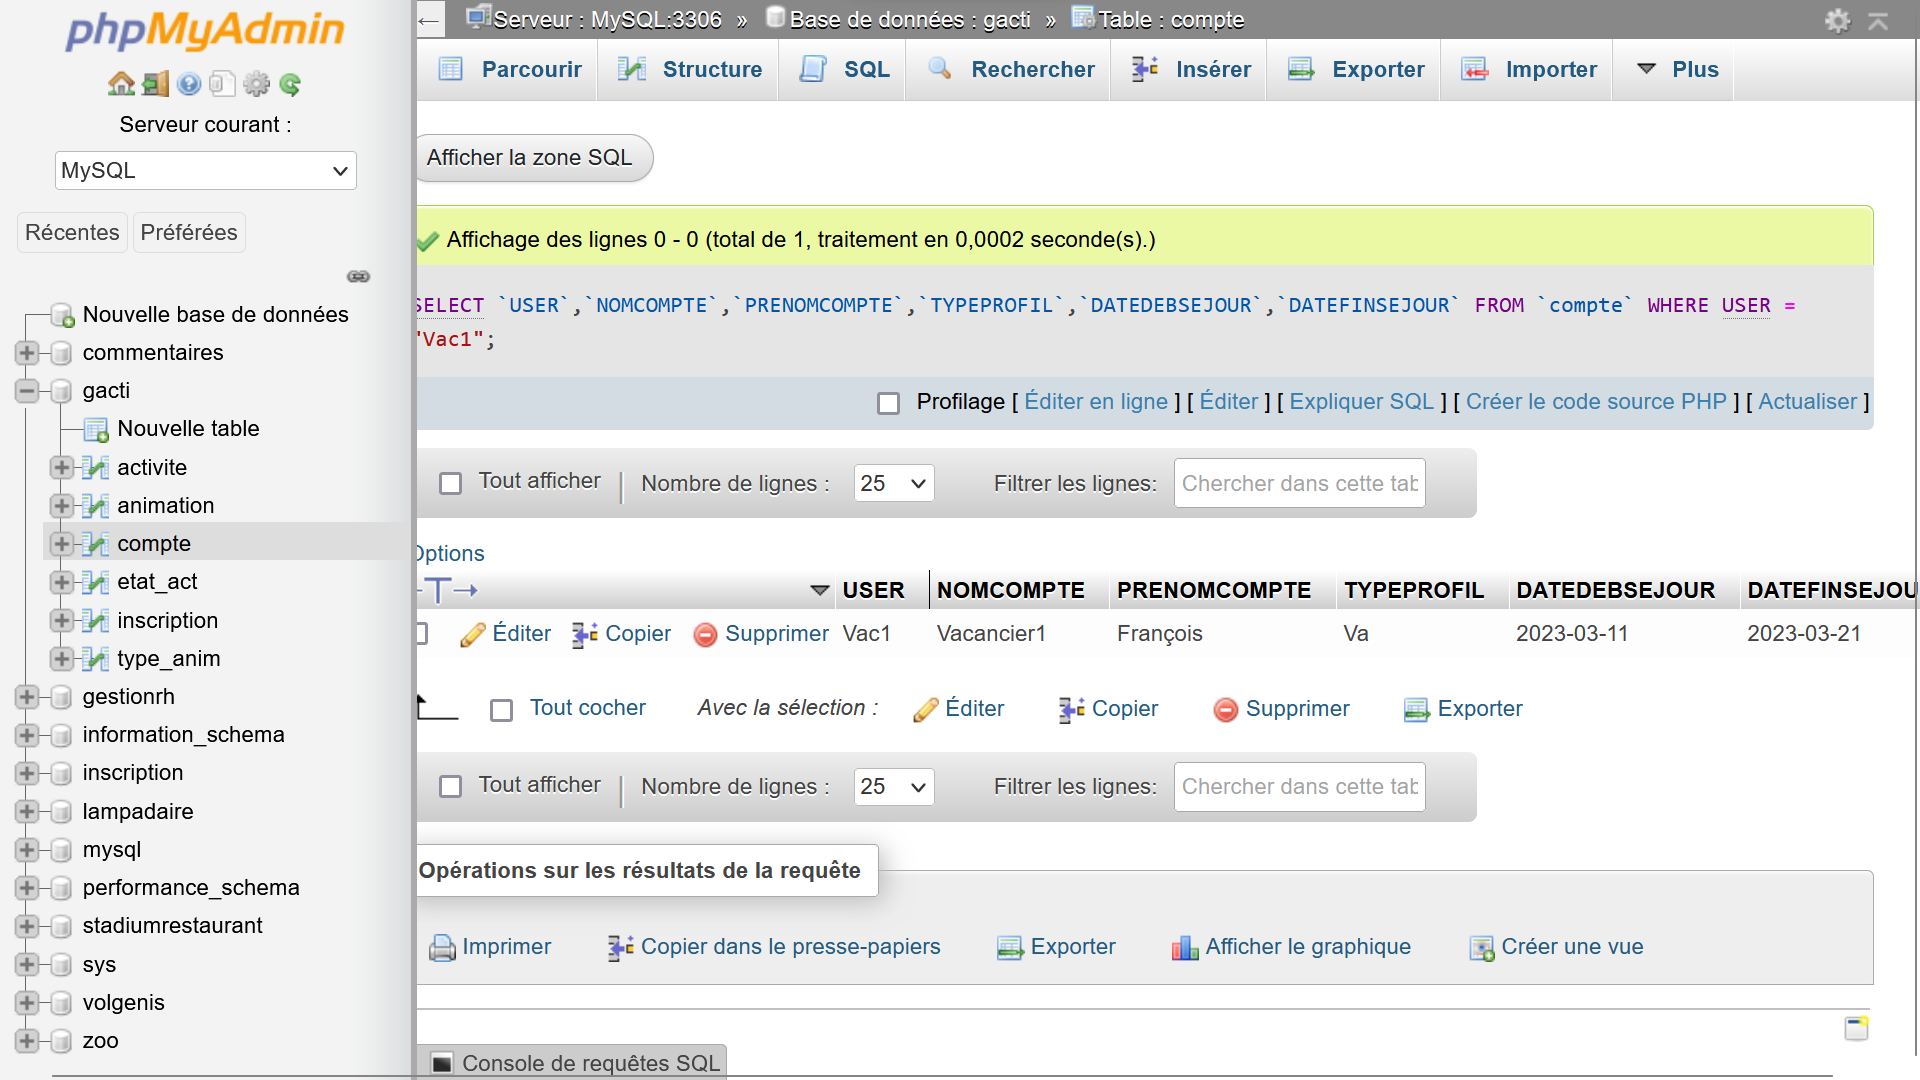Click the Expliquer SQL link
Image resolution: width=1920 pixels, height=1080 pixels.
coord(1361,402)
